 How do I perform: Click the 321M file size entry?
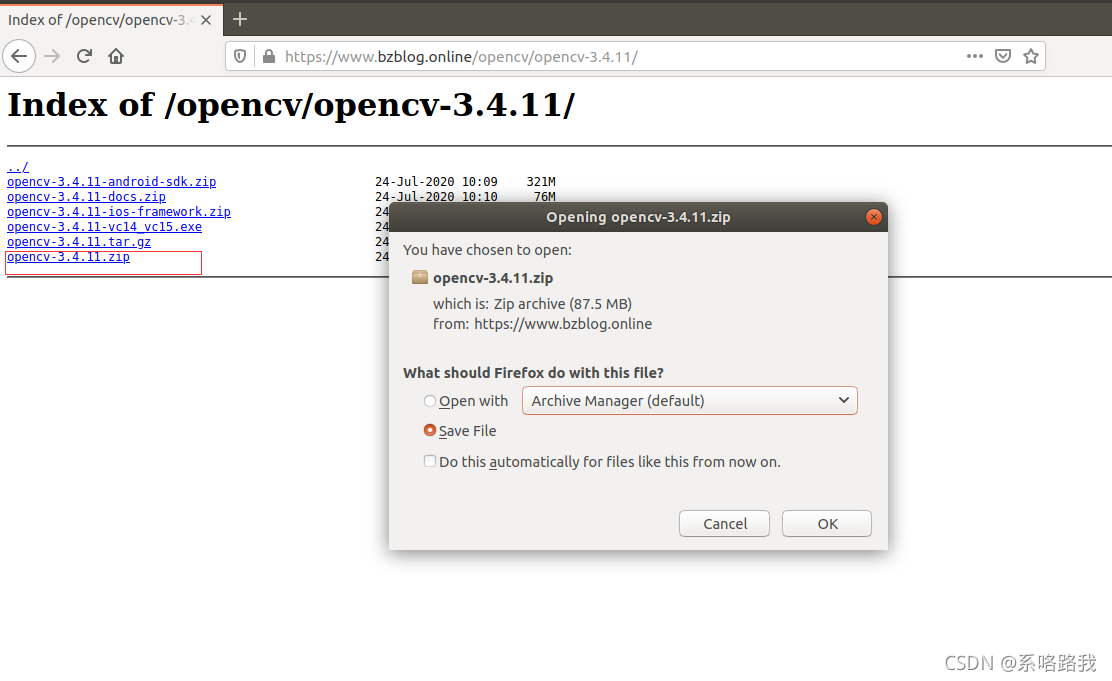click(x=541, y=182)
